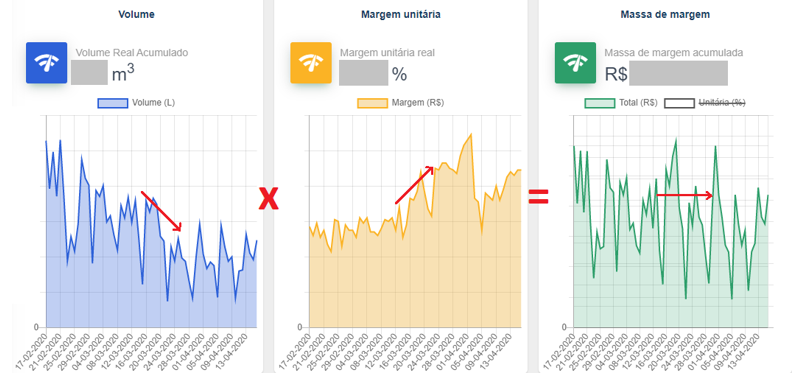Select the Massa de margem card title
This screenshot has width=811, height=387.
(665, 14)
